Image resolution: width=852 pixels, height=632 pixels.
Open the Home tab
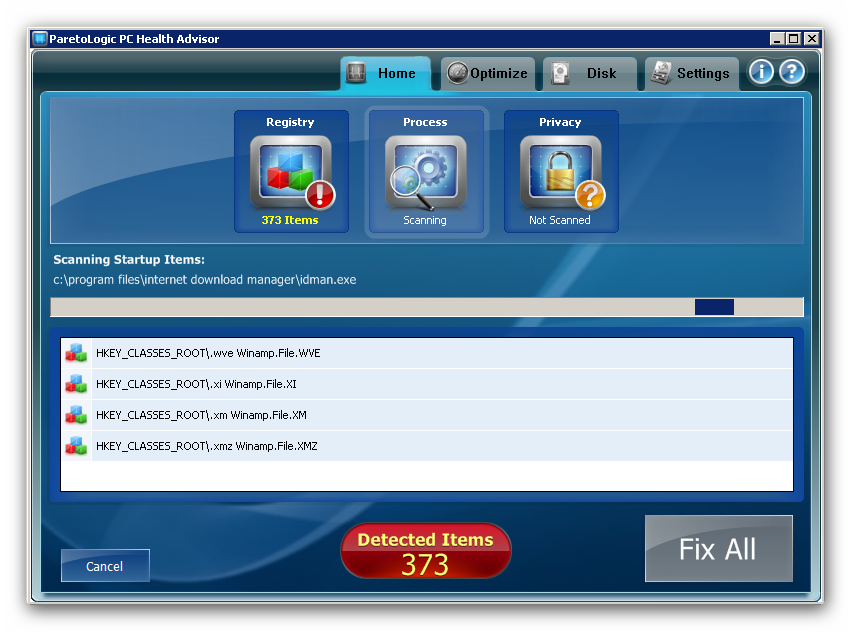[386, 73]
